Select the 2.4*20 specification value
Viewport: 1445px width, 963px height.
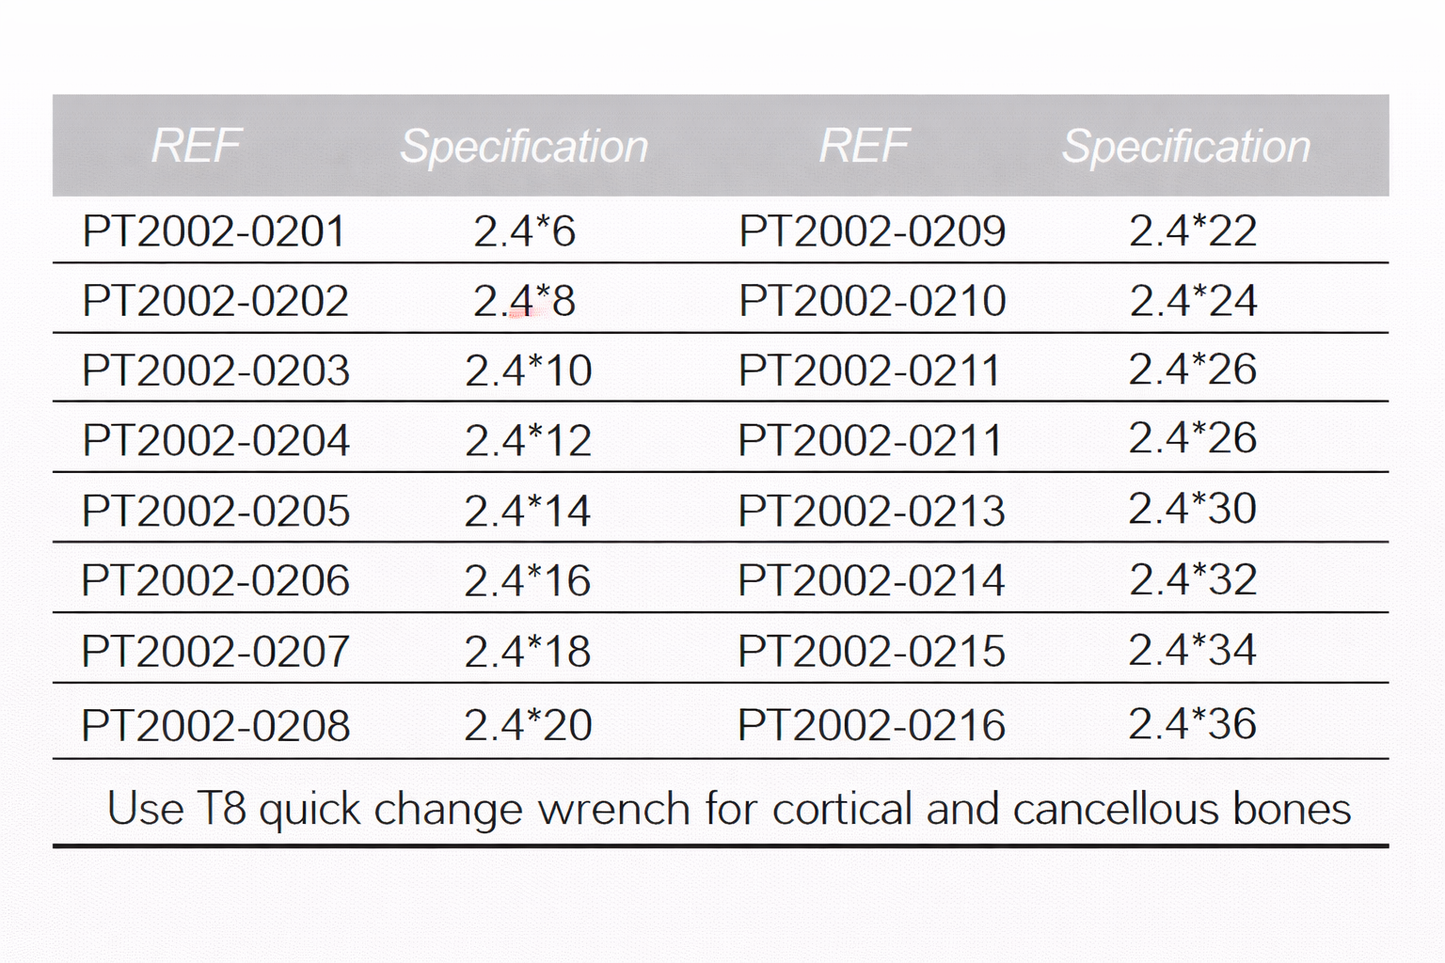click(528, 725)
